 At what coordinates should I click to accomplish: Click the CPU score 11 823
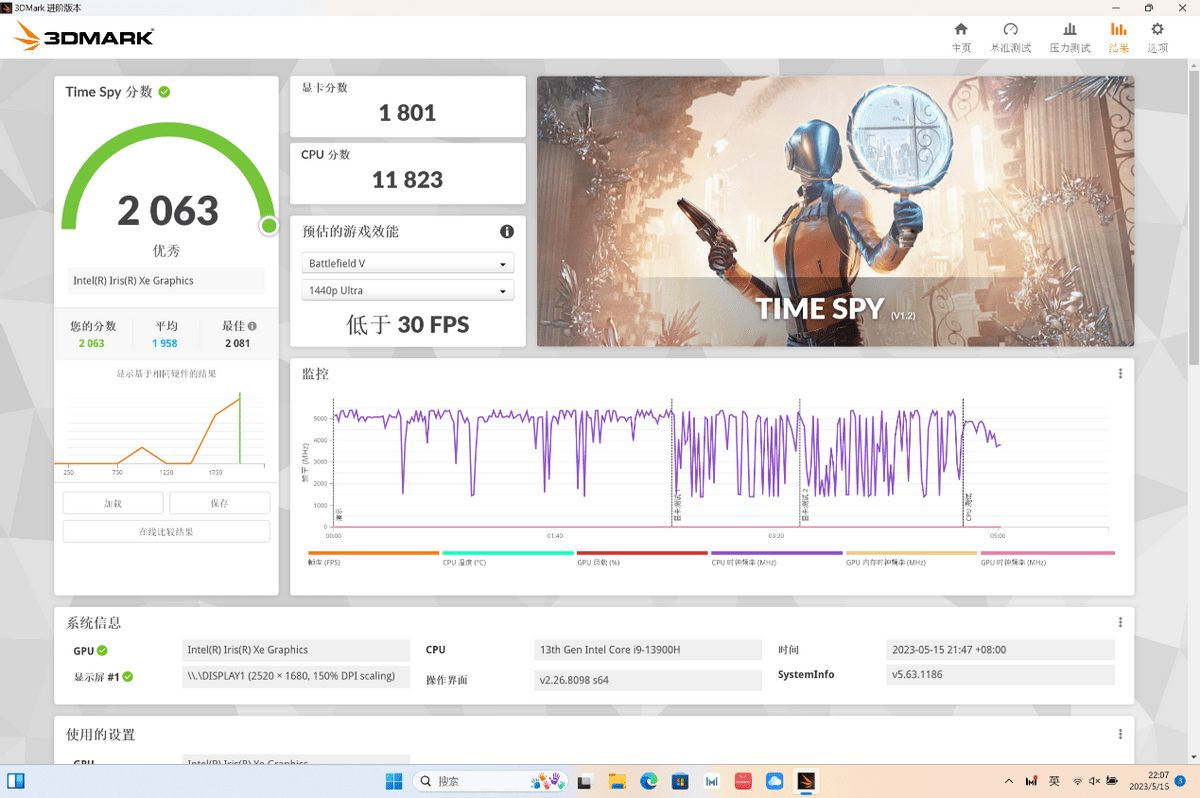407,180
